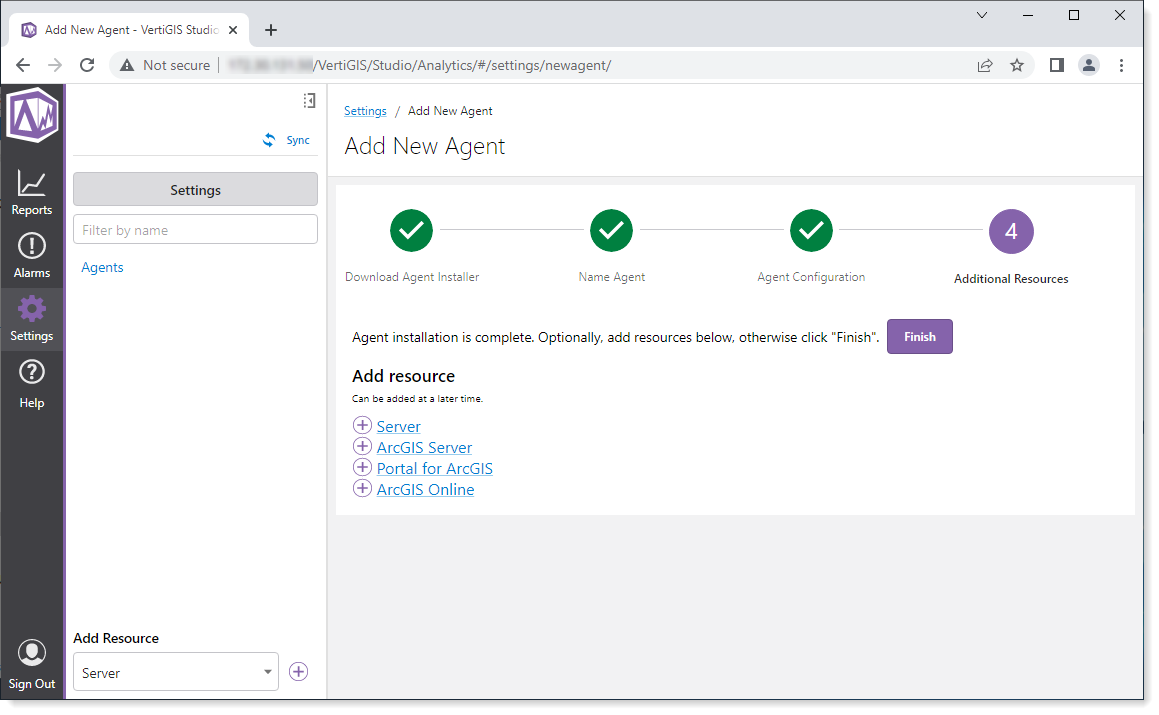Open Chrome three-dot menu
The width and height of the screenshot is (1159, 715).
(1121, 65)
